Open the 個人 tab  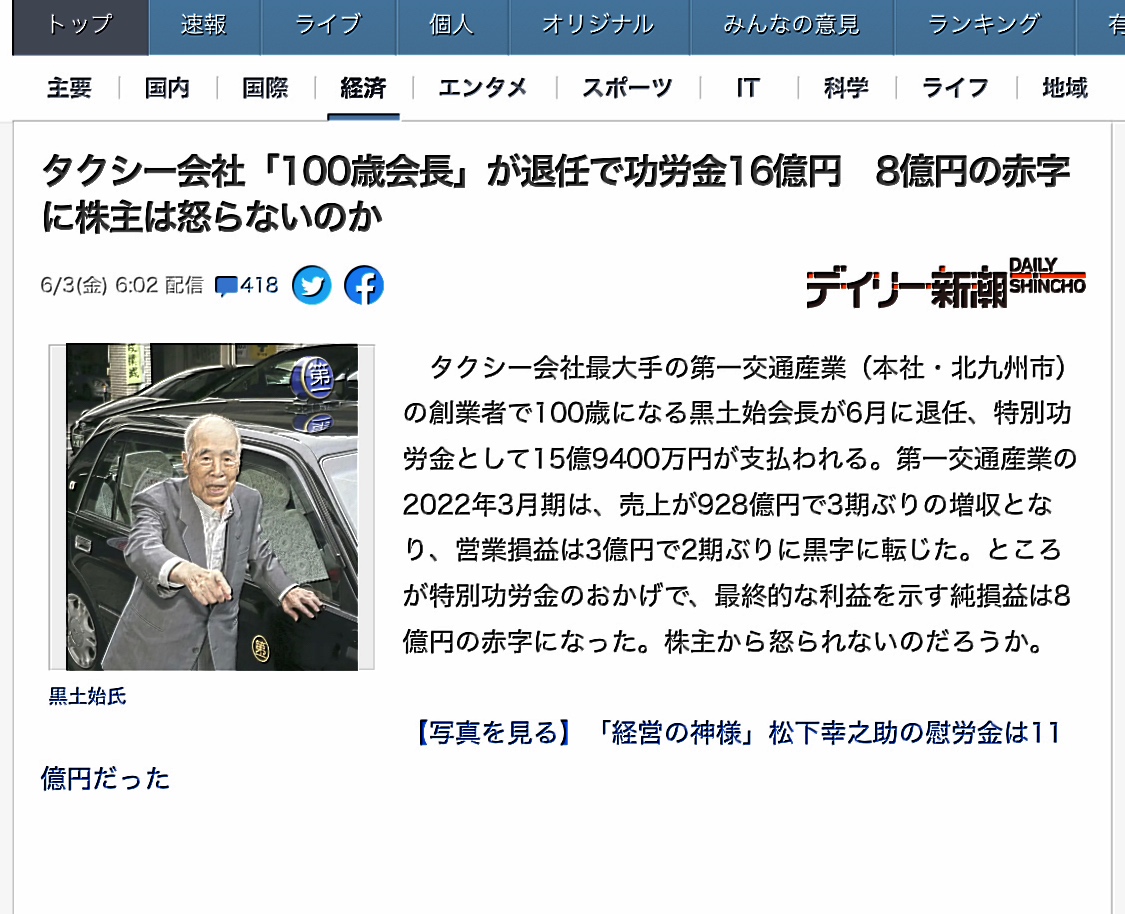coord(452,27)
